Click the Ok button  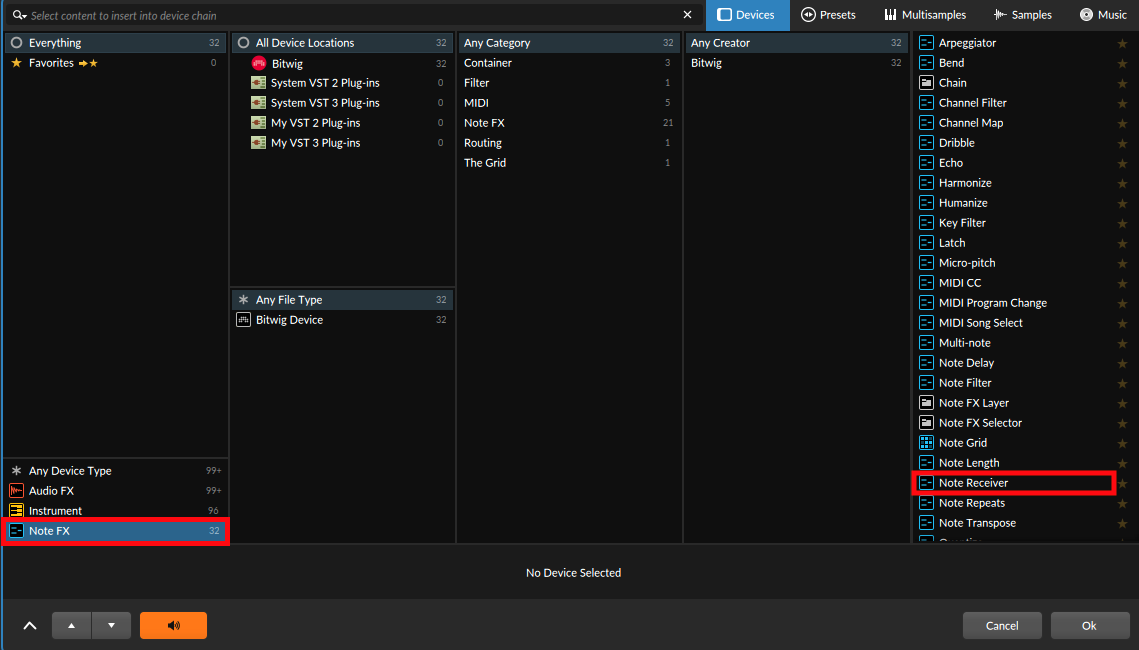(x=1089, y=625)
